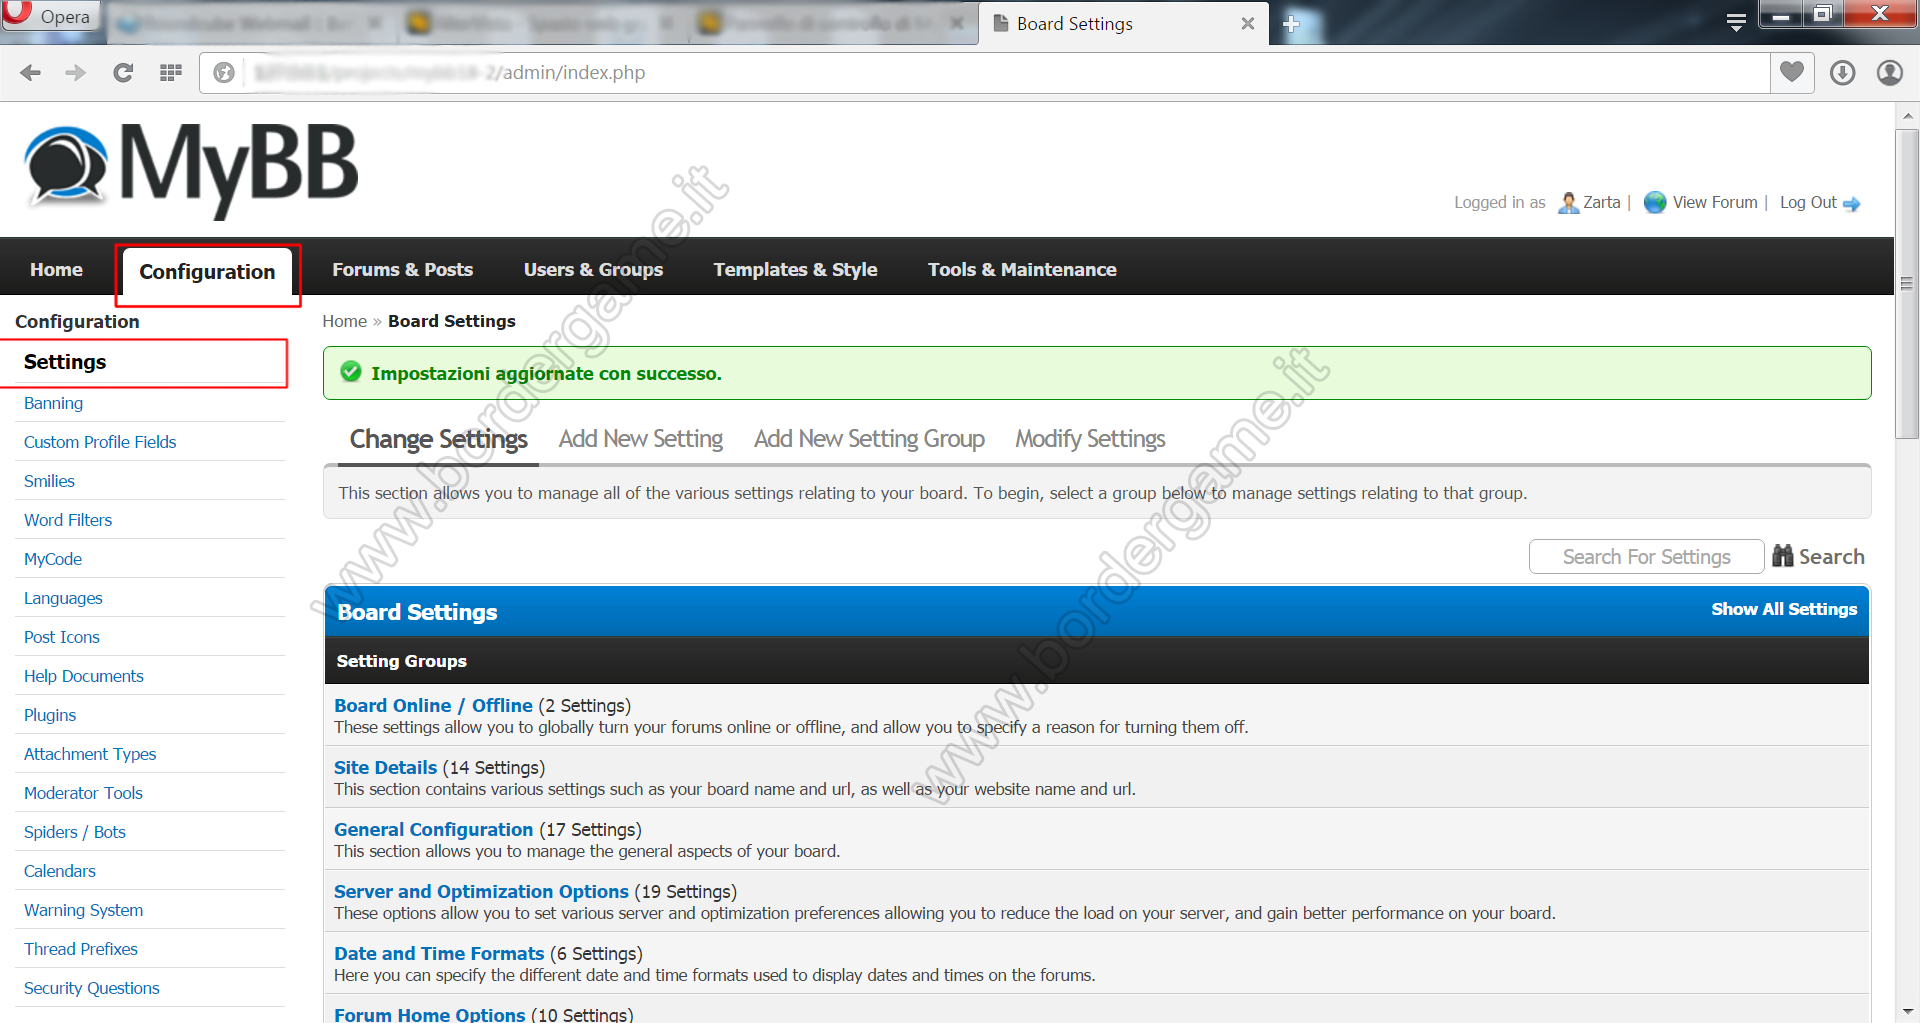
Task: Open the Forums & Posts tab
Action: point(402,270)
